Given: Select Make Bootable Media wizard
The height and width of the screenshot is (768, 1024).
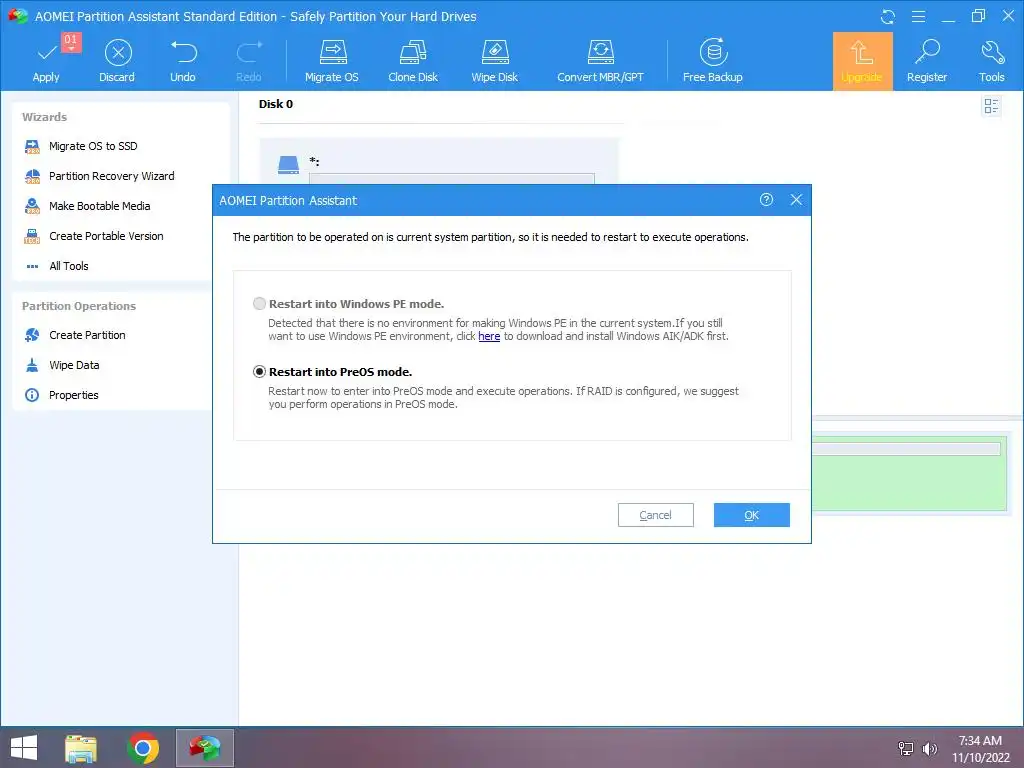Looking at the screenshot, I should click(88, 206).
